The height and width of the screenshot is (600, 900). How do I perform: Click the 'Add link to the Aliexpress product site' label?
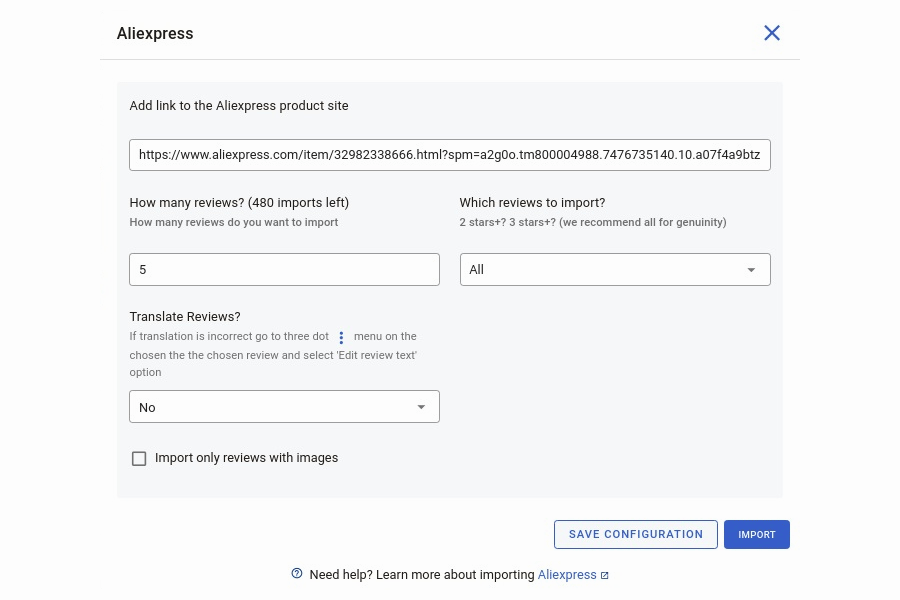click(239, 106)
